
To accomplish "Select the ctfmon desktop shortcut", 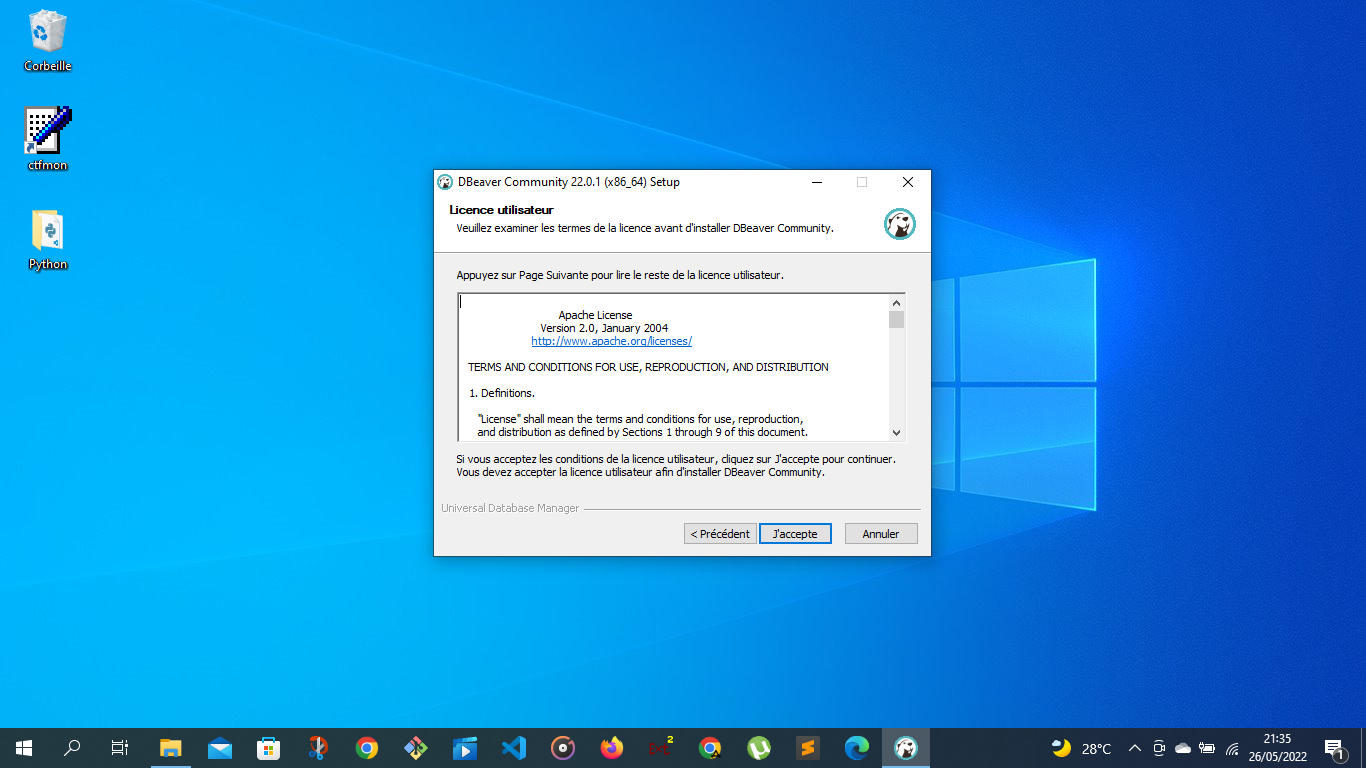I will tap(48, 139).
